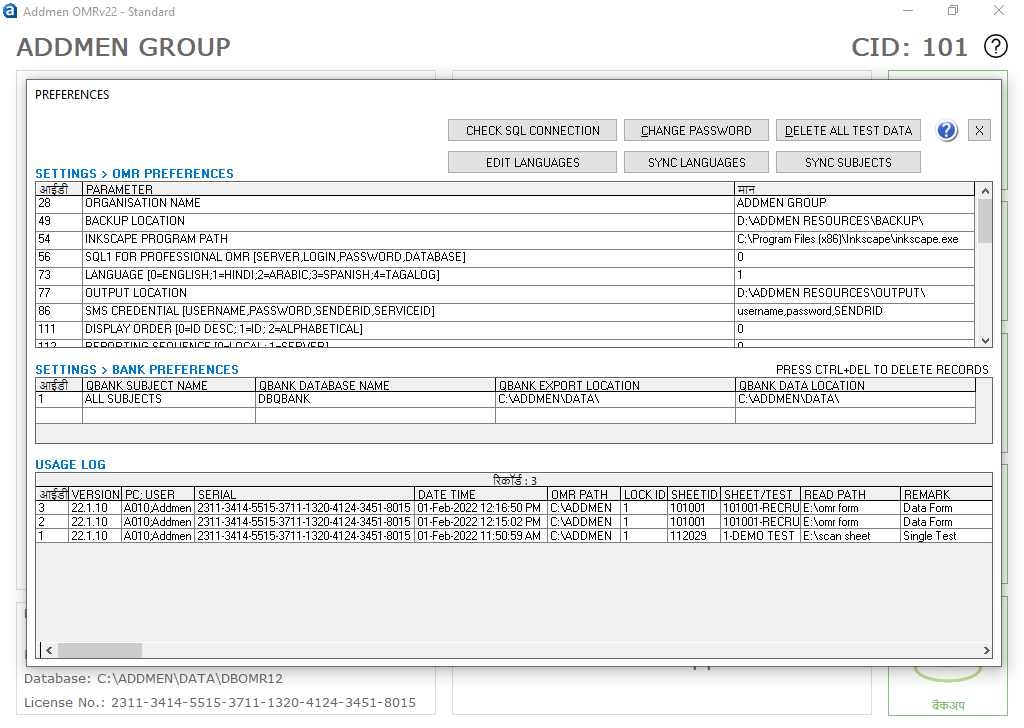The width and height of the screenshot is (1024, 728).
Task: Open the help circle icon beside CID: 101
Action: [x=995, y=47]
